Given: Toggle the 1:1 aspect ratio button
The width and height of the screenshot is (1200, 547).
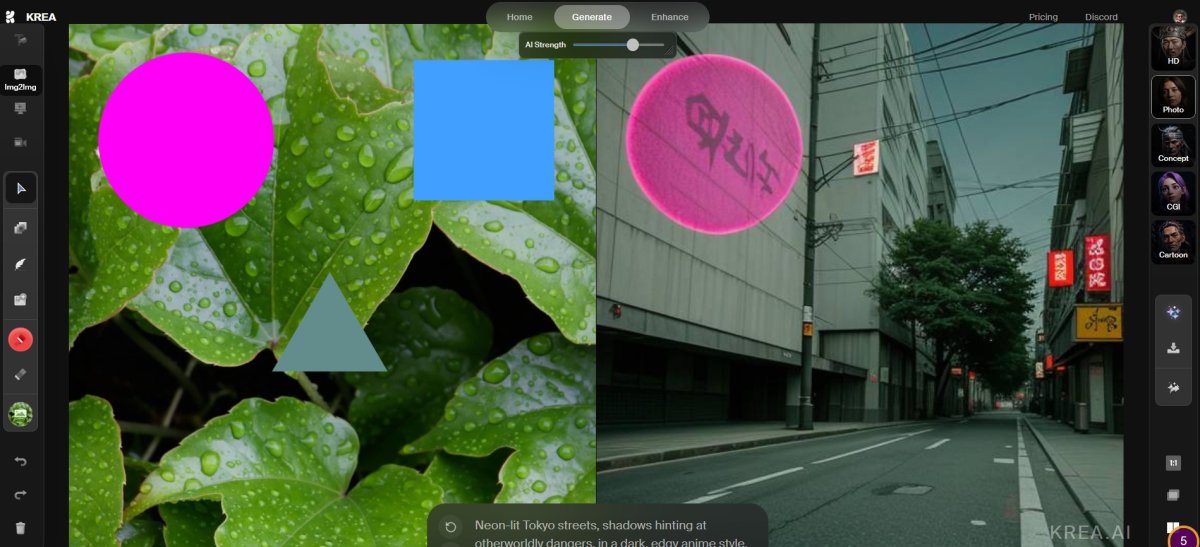Looking at the screenshot, I should click(1173, 463).
